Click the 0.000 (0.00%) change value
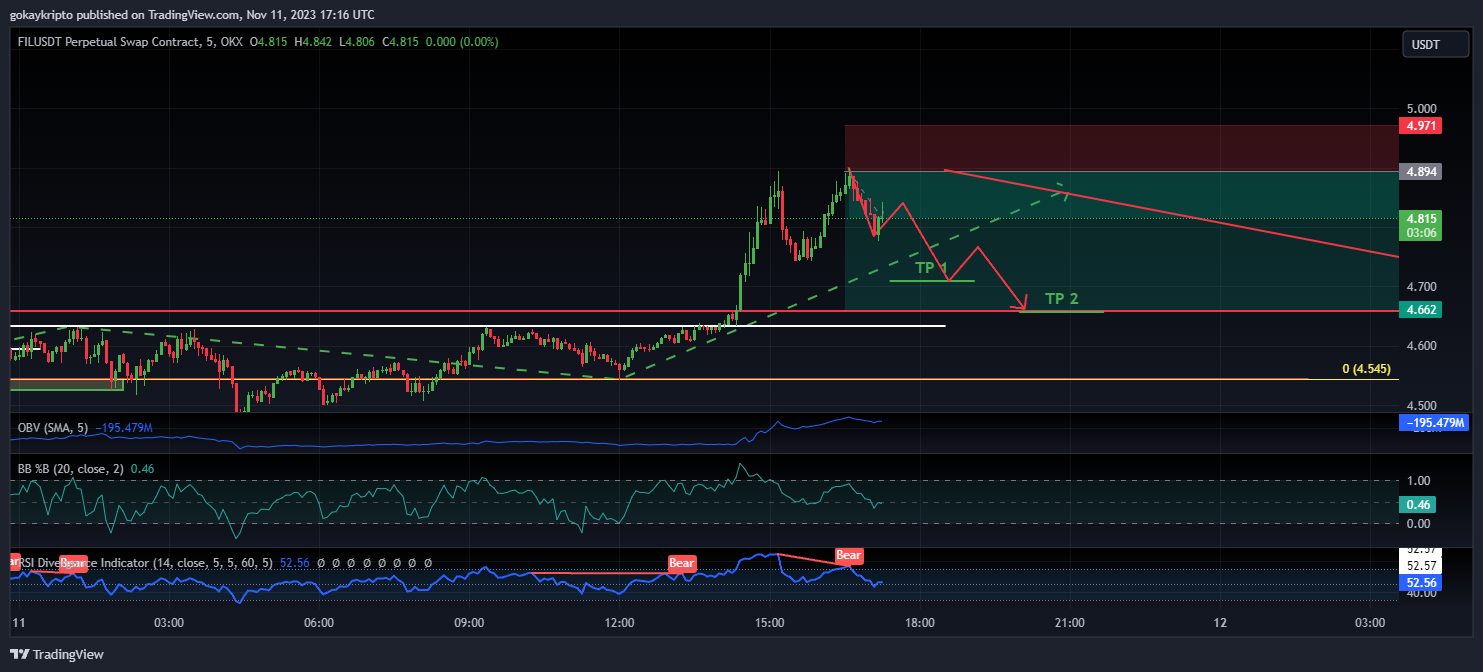The height and width of the screenshot is (672, 1483). (461, 42)
